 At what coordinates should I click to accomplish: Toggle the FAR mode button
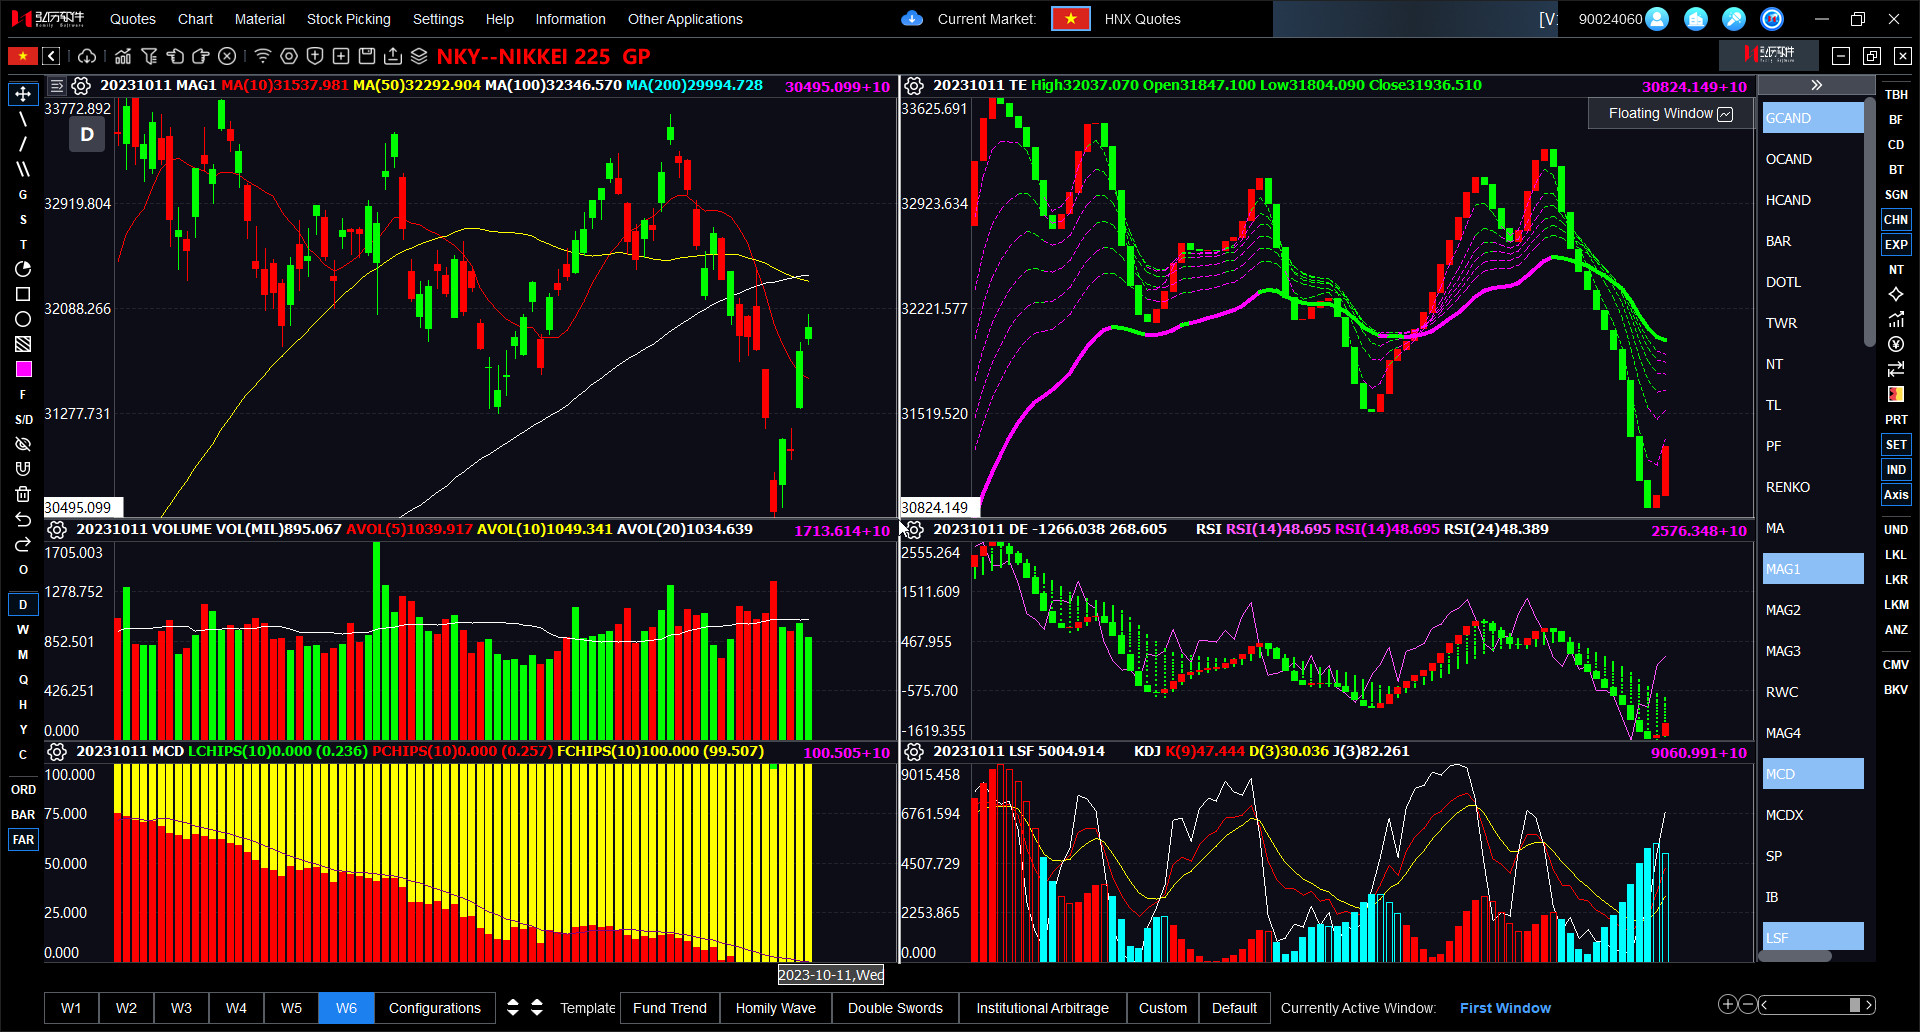(x=23, y=840)
